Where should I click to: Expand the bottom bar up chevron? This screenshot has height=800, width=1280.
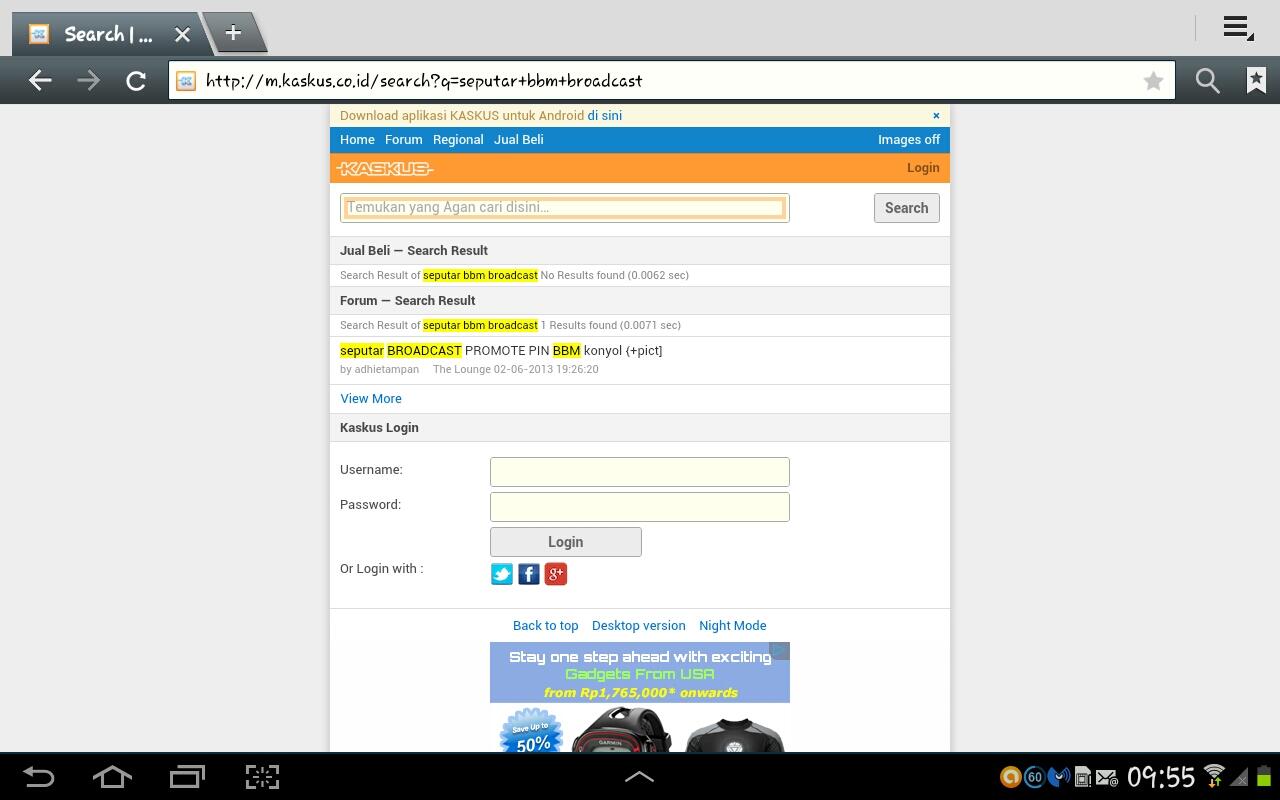[x=640, y=777]
